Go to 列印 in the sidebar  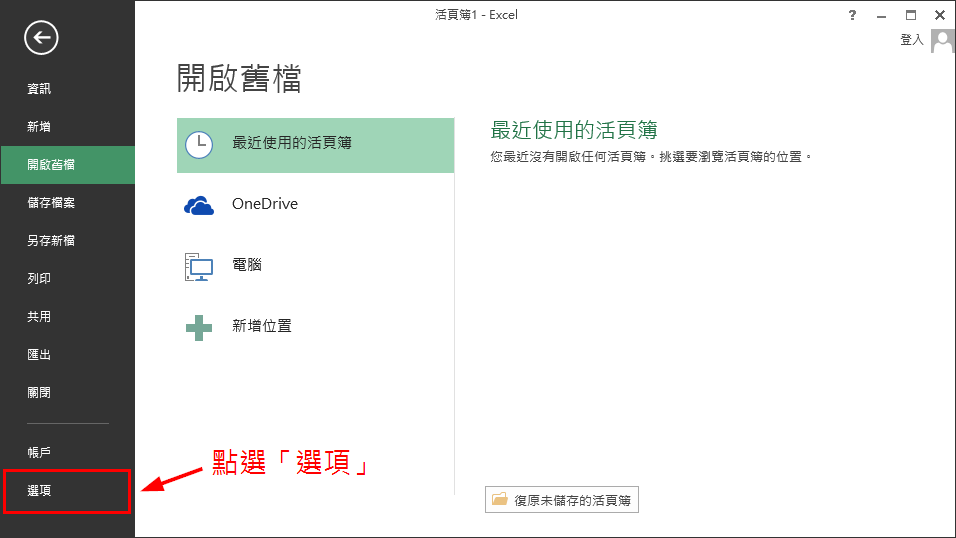[39, 279]
